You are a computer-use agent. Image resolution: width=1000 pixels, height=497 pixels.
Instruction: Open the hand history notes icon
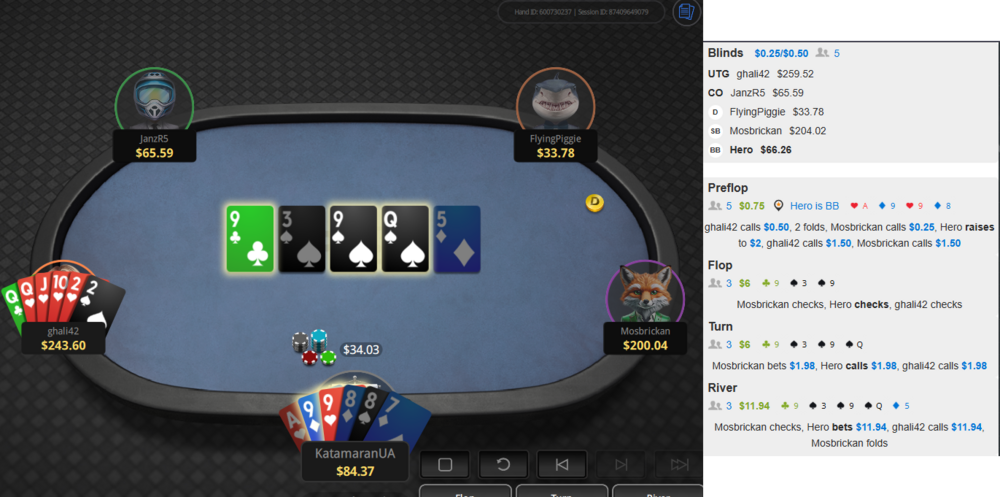686,12
